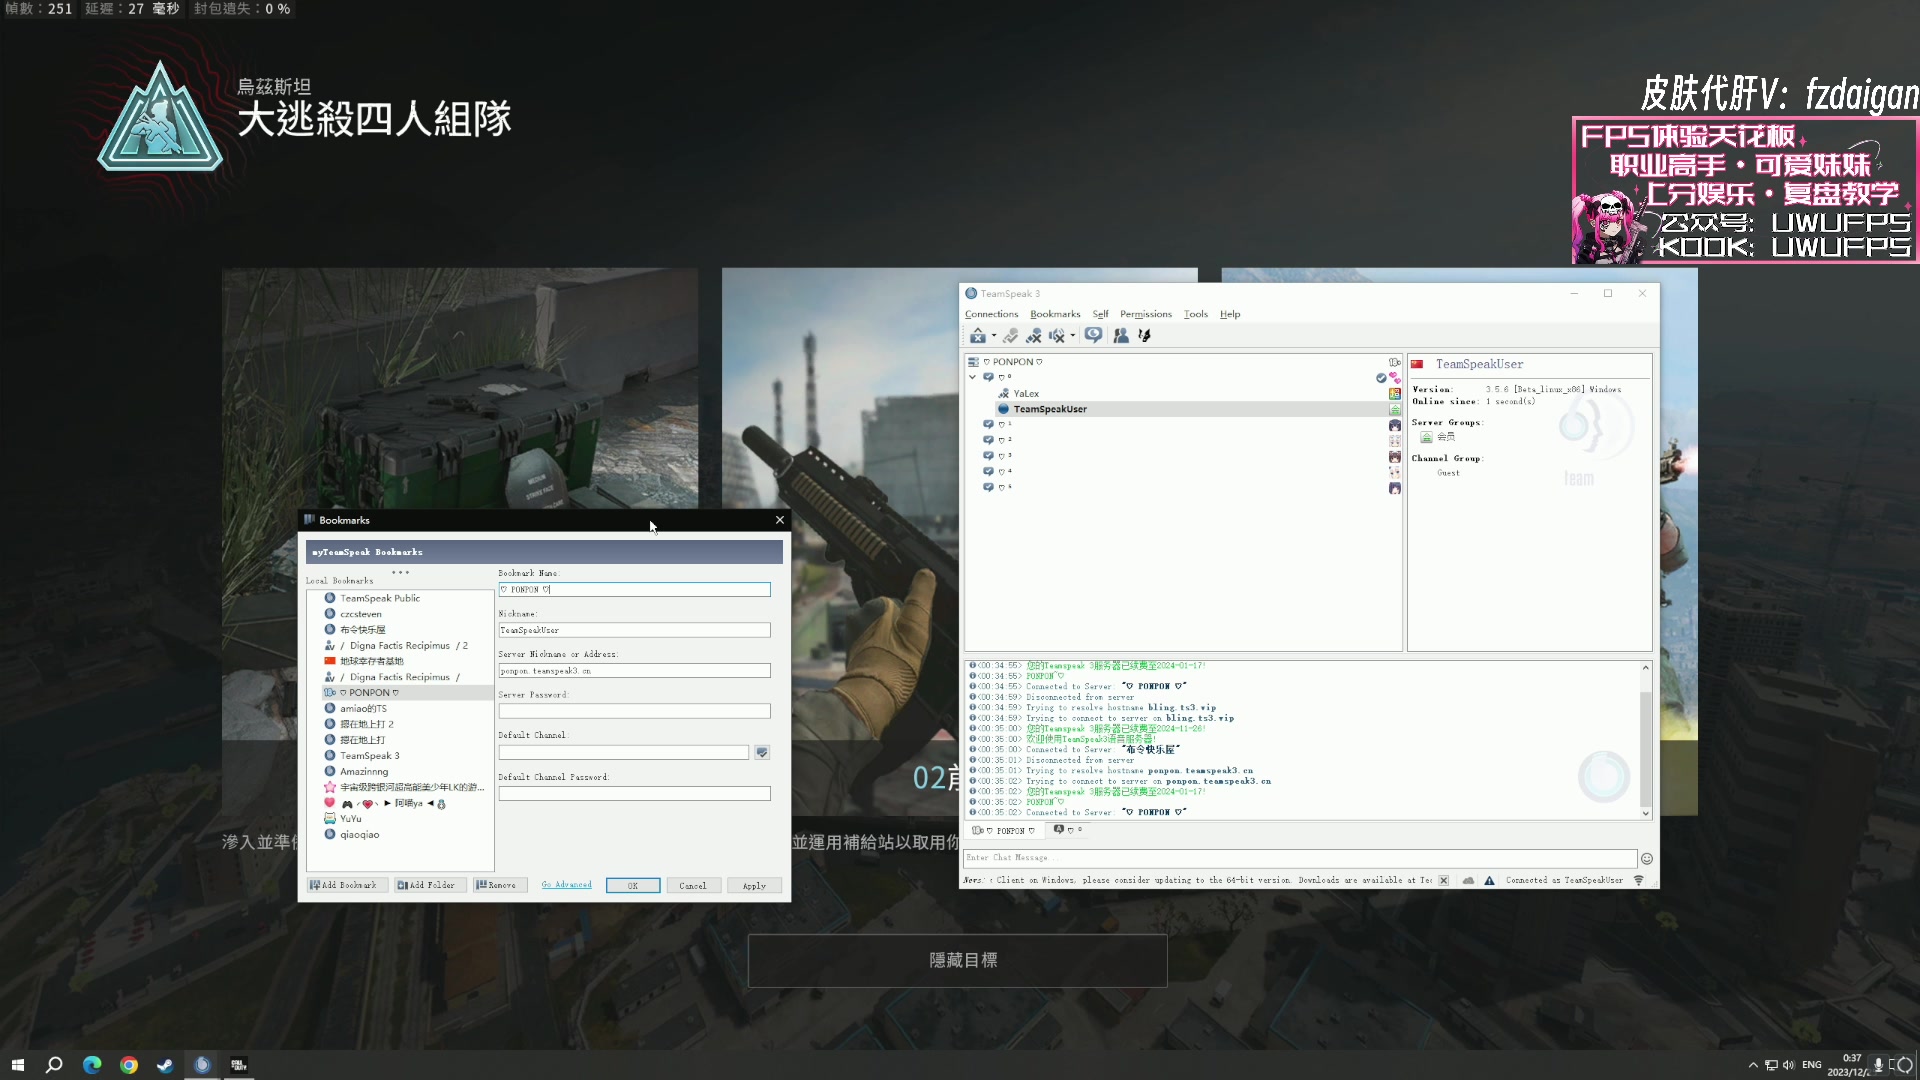Click the last toolbar icon right of Contacts

pos(1145,336)
